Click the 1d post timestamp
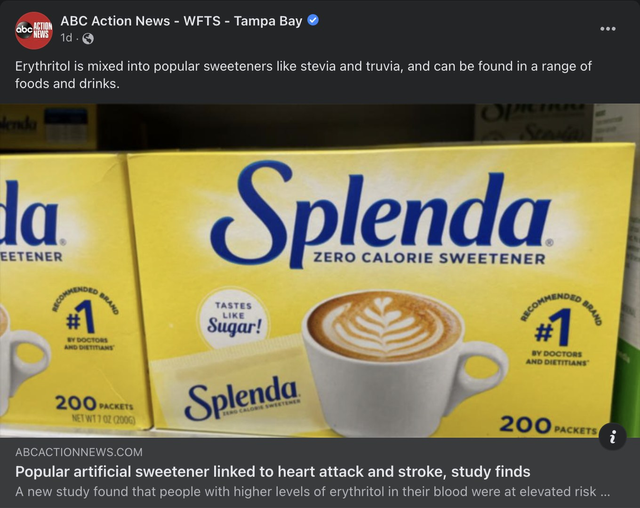This screenshot has width=640, height=508. pyautogui.click(x=66, y=38)
